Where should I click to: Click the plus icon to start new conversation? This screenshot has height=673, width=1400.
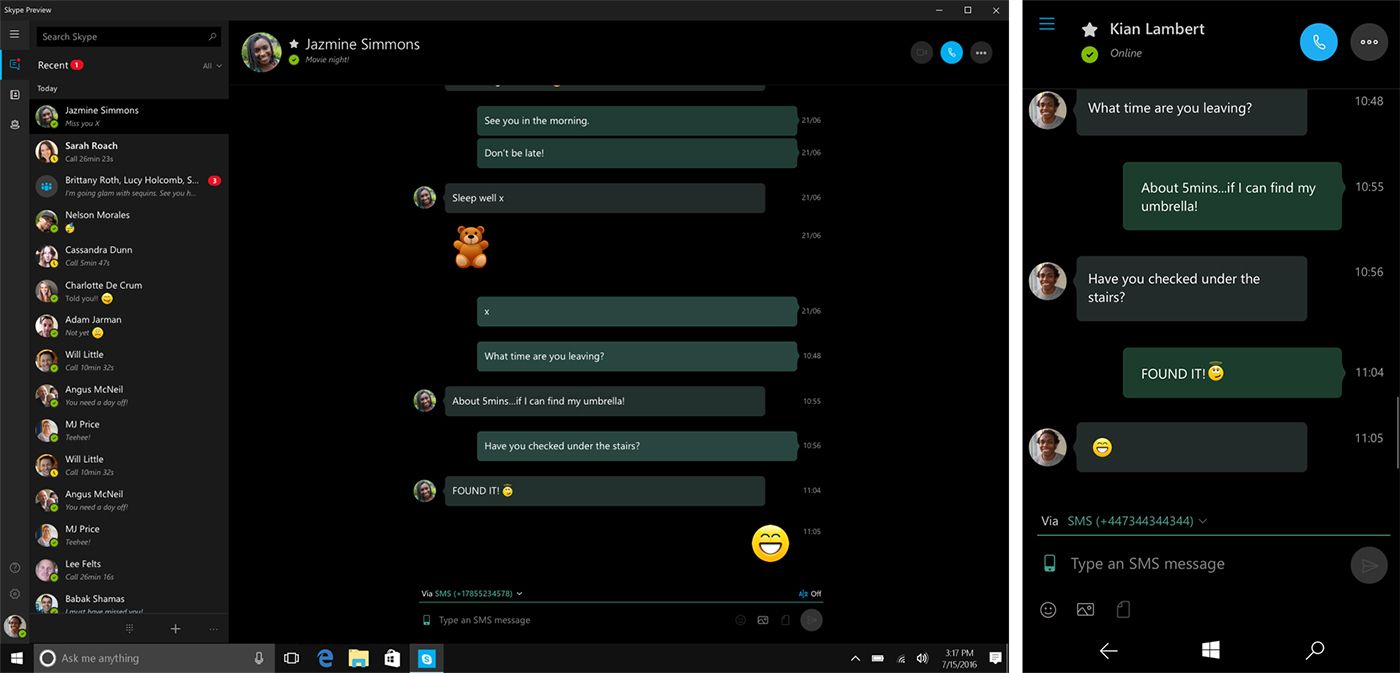[175, 629]
